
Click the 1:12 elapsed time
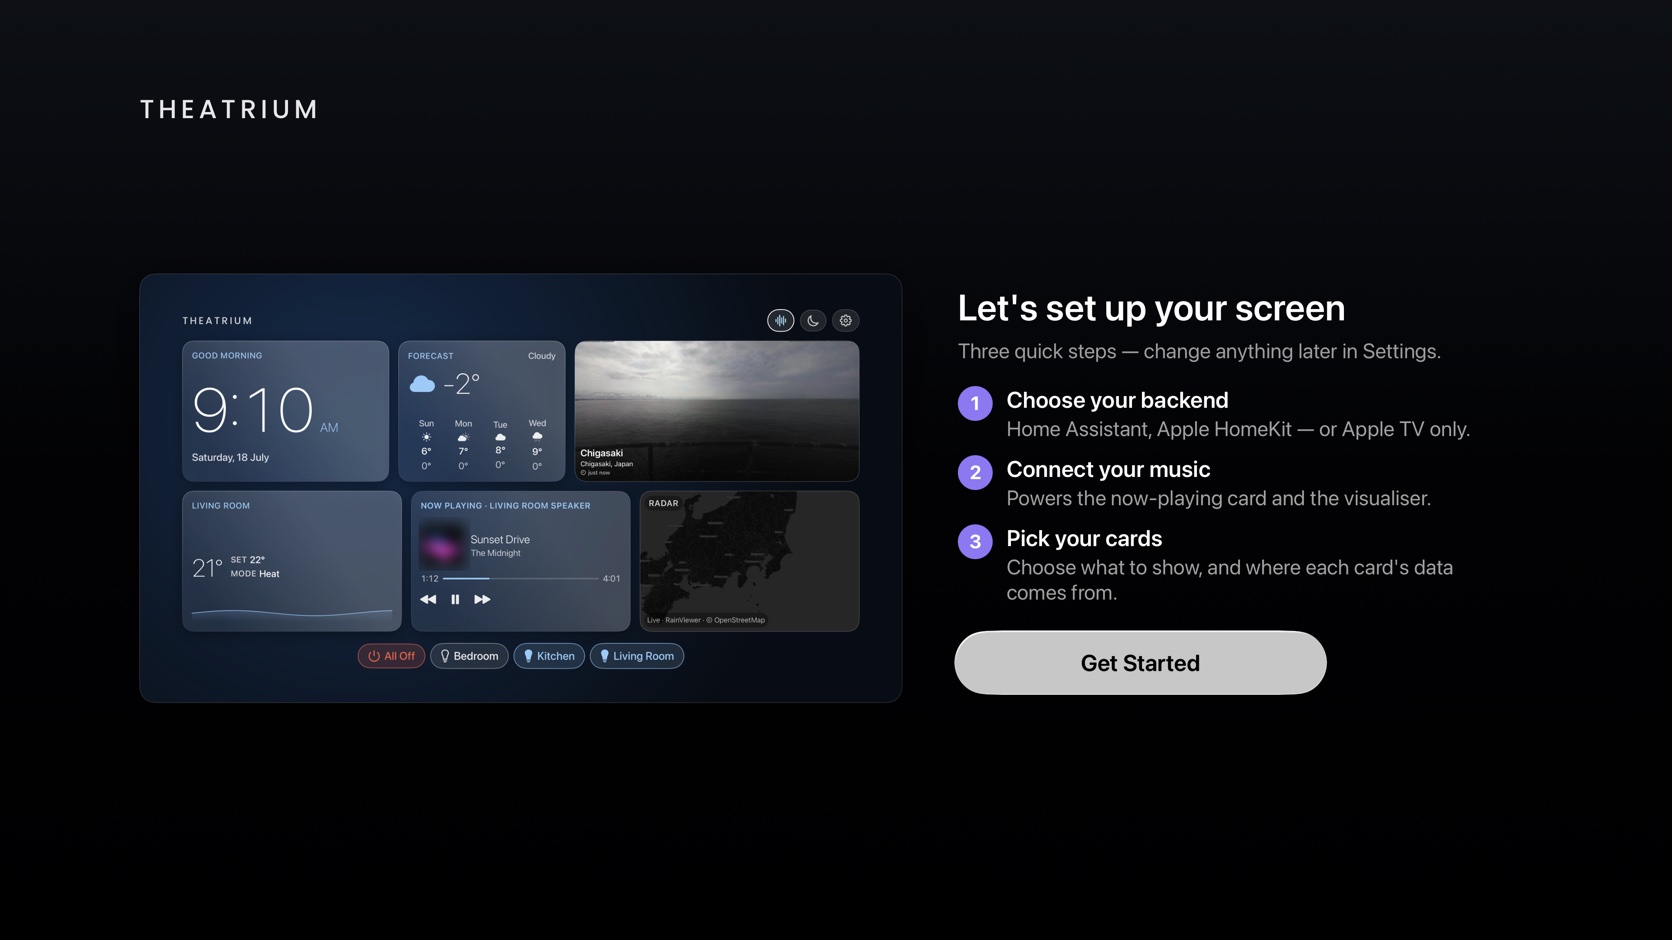tap(430, 579)
